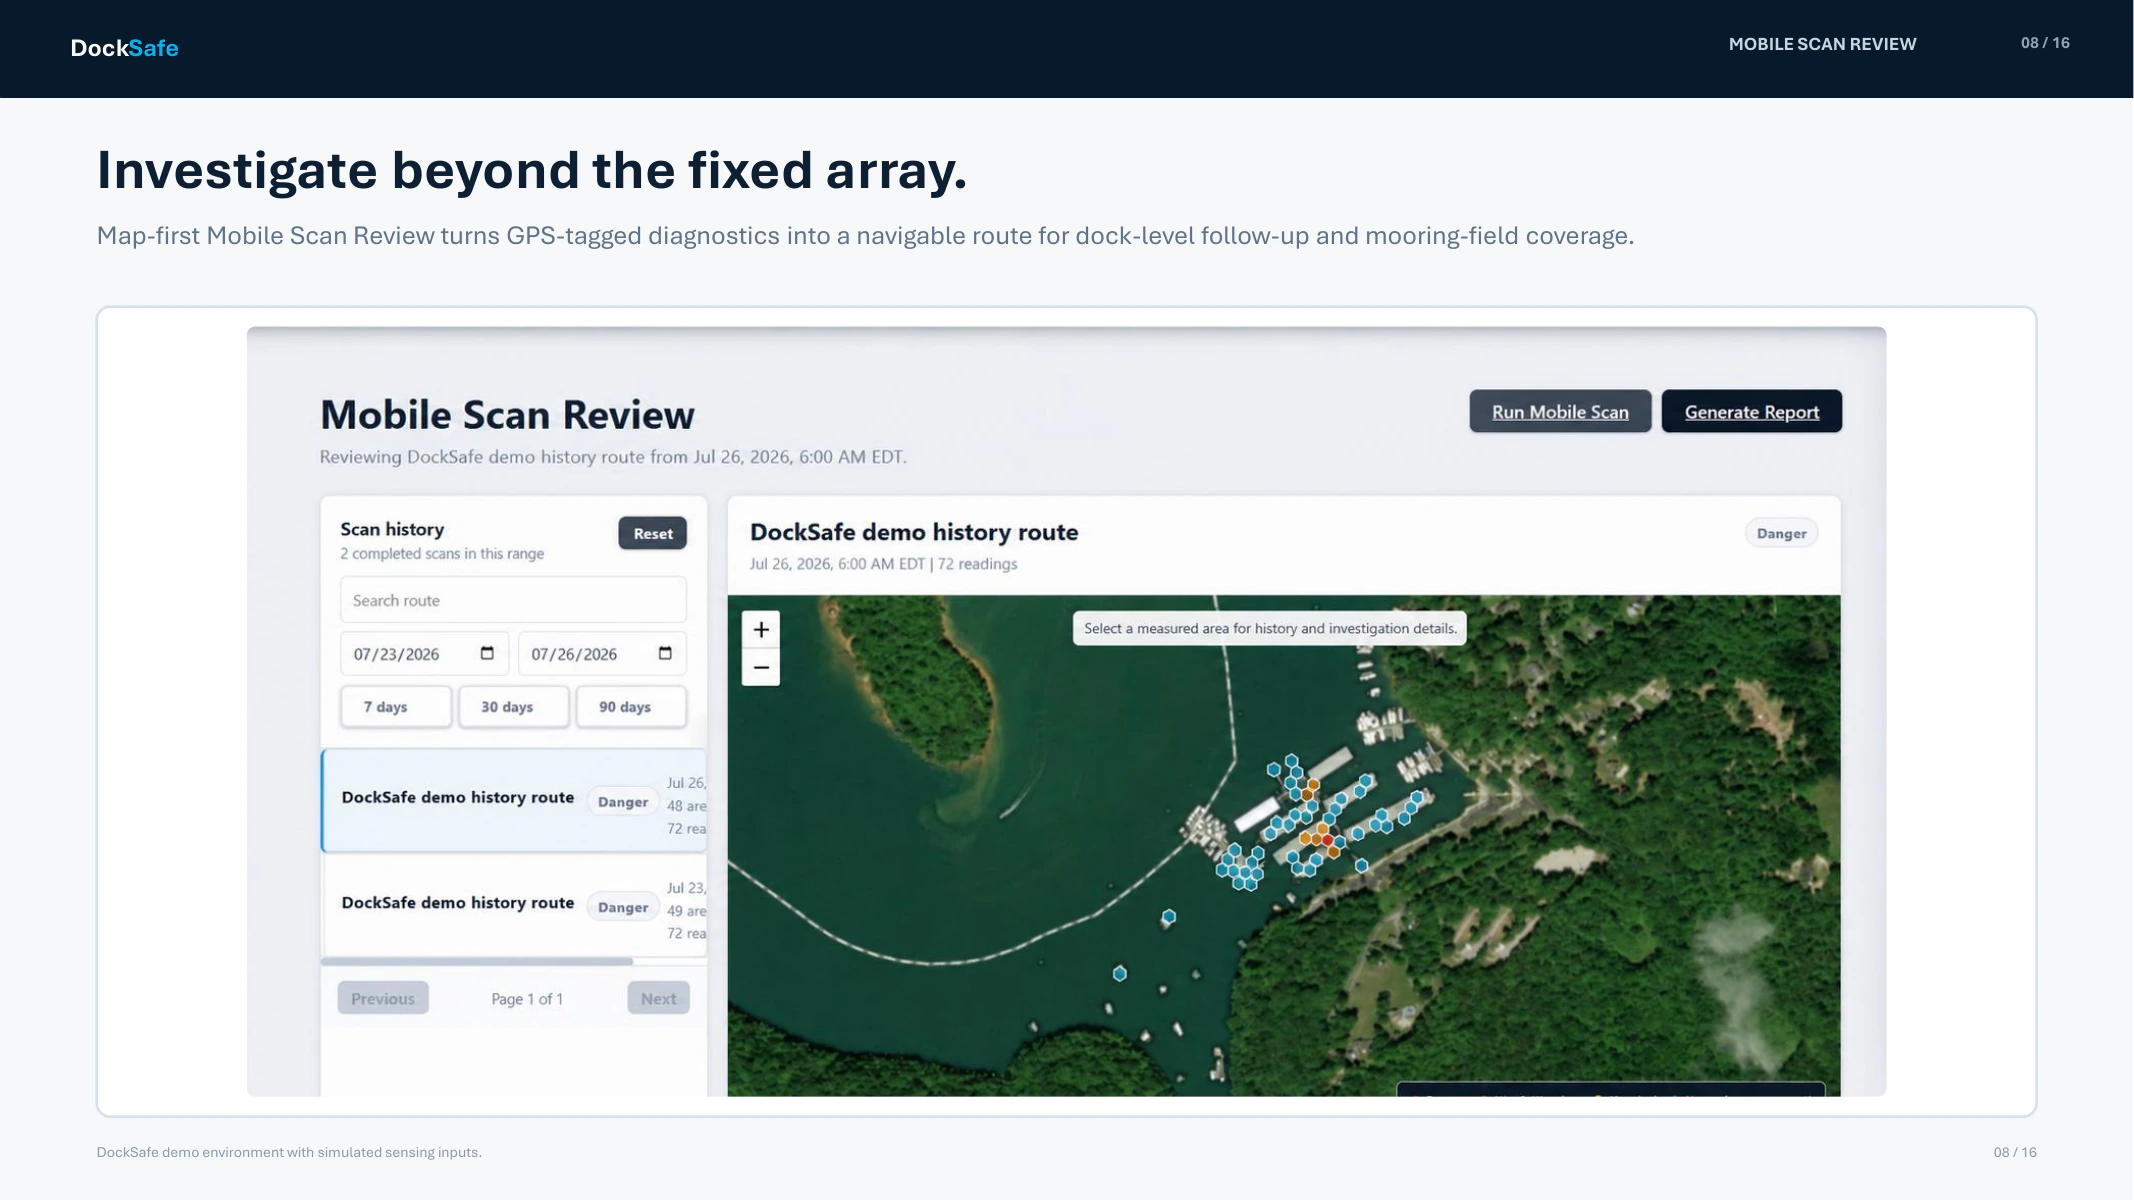Focus the Search route input field
This screenshot has height=1200, width=2134.
pyautogui.click(x=513, y=600)
